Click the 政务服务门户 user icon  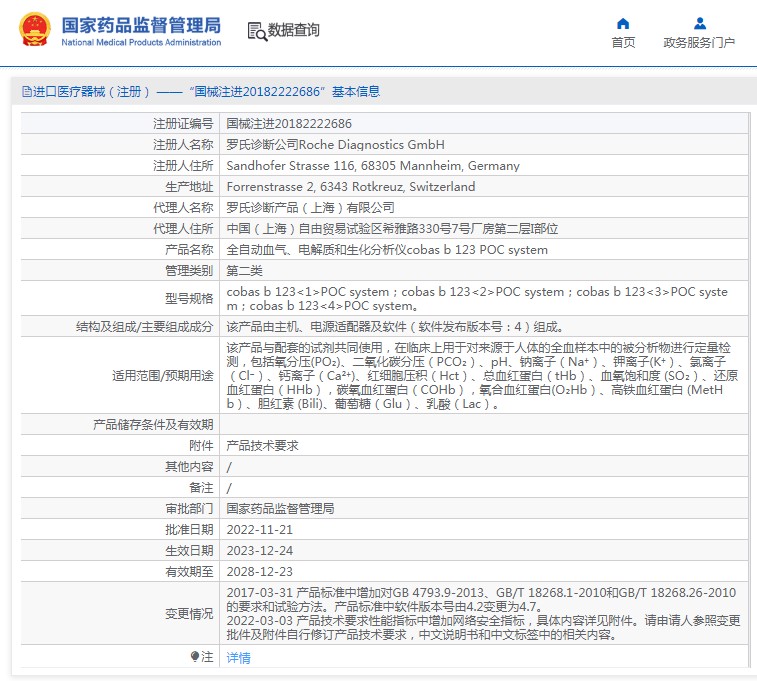[700, 23]
